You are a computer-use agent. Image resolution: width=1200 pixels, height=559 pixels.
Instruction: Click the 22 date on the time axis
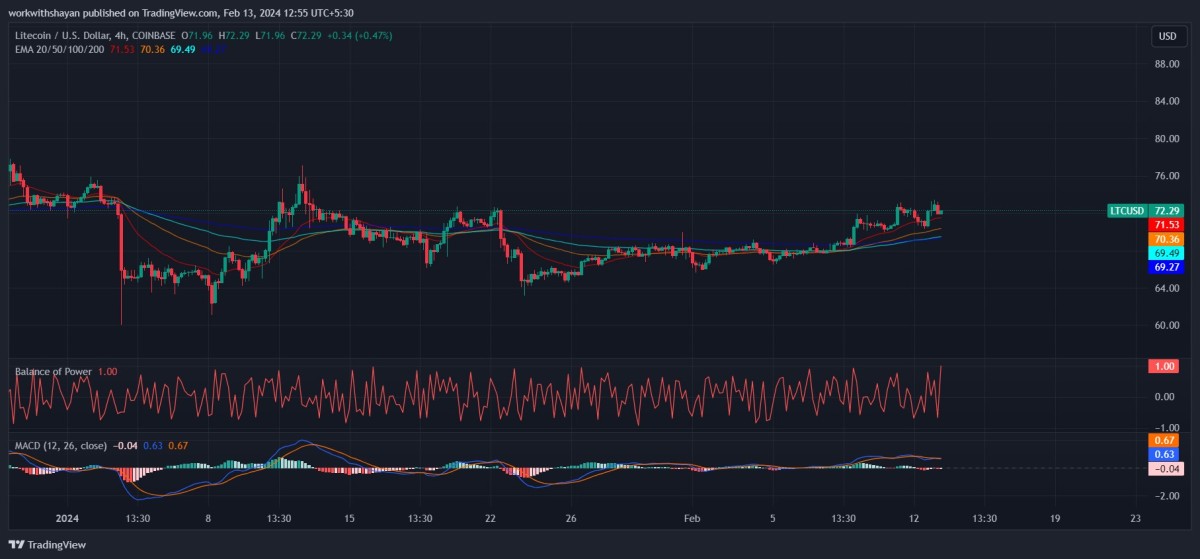click(490, 519)
